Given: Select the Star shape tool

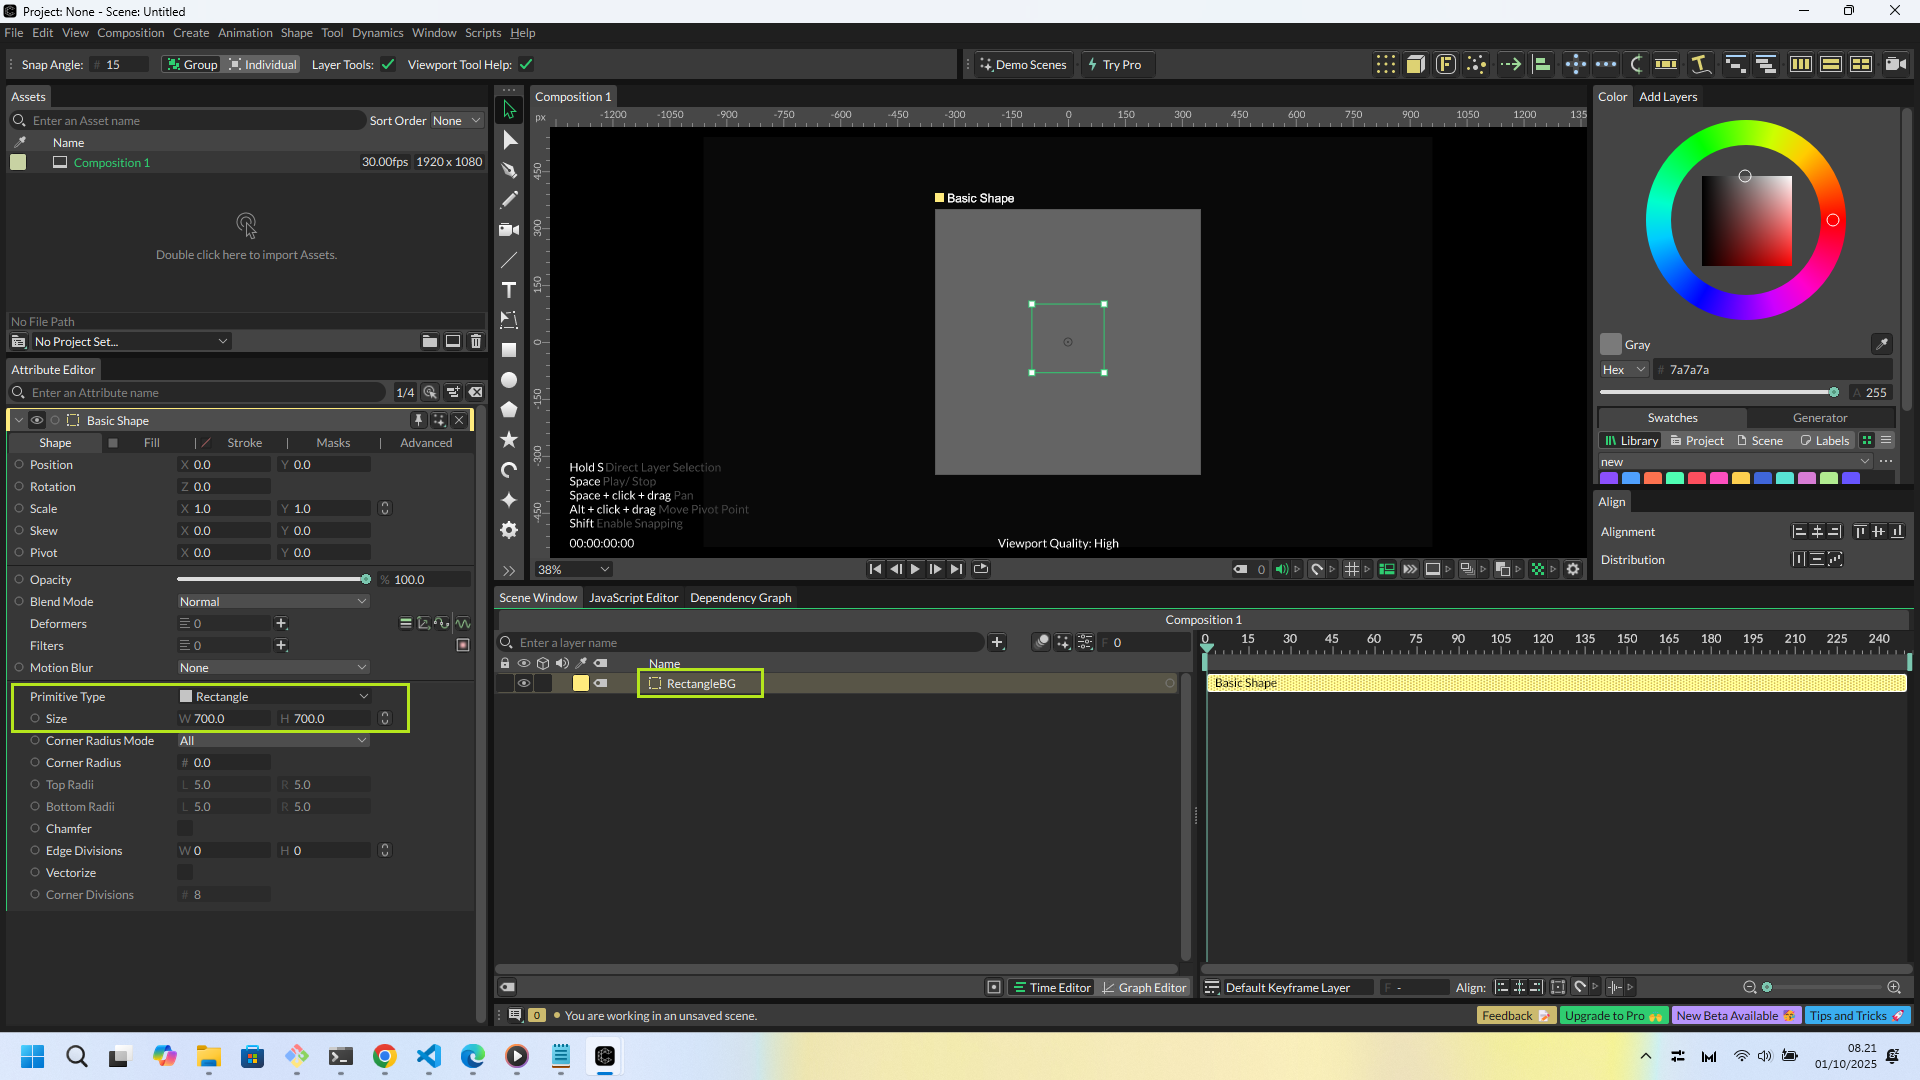Looking at the screenshot, I should (x=509, y=440).
